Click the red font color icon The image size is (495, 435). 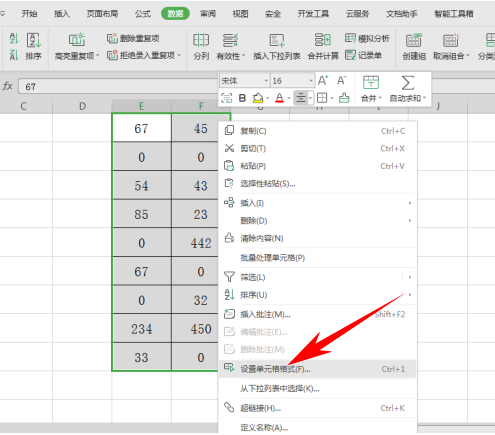(279, 98)
